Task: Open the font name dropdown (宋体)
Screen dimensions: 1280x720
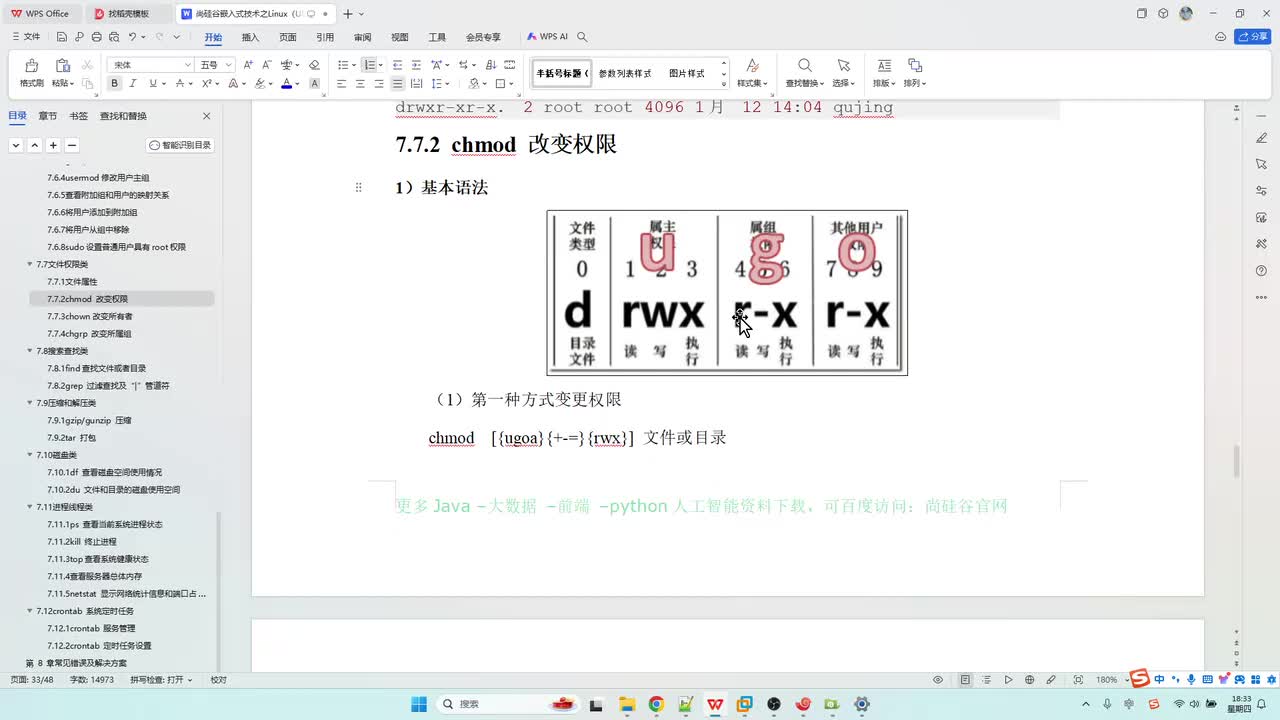Action: tap(187, 65)
